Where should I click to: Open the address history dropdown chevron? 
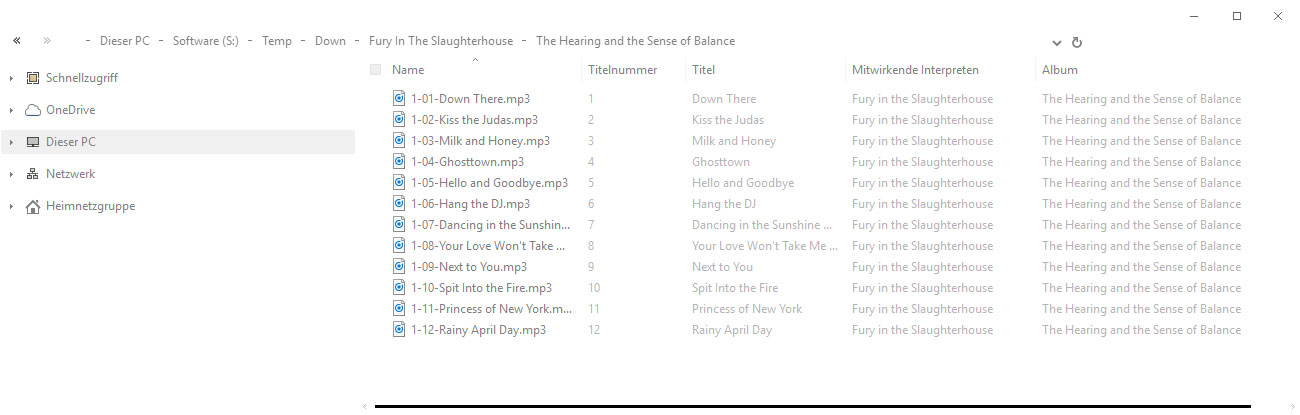[1057, 43]
